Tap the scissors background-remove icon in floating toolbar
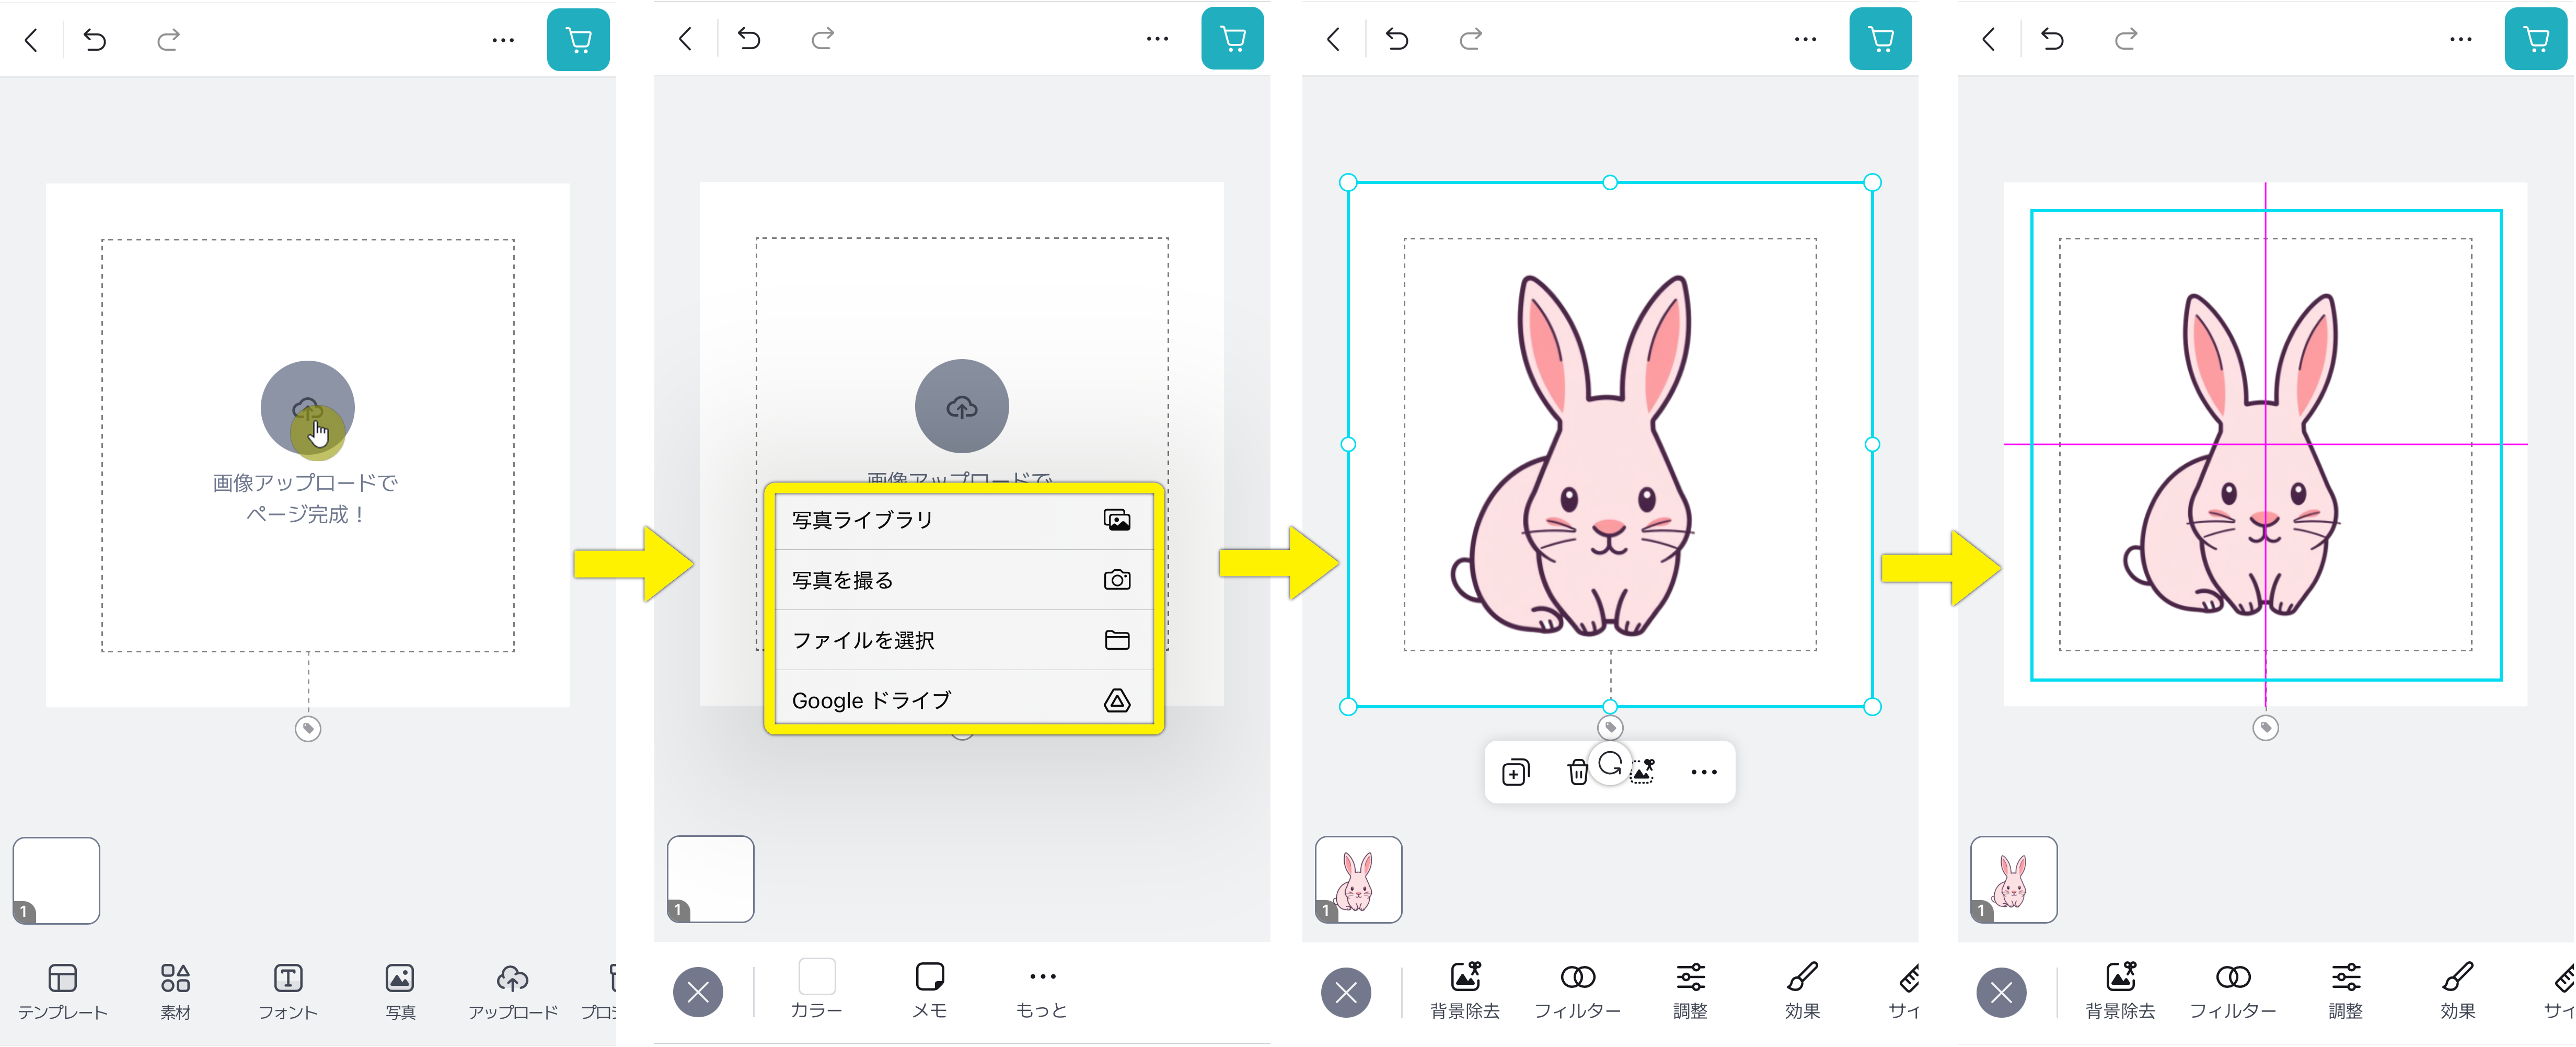Screen dimensions: 2576x1047 (x=1644, y=771)
